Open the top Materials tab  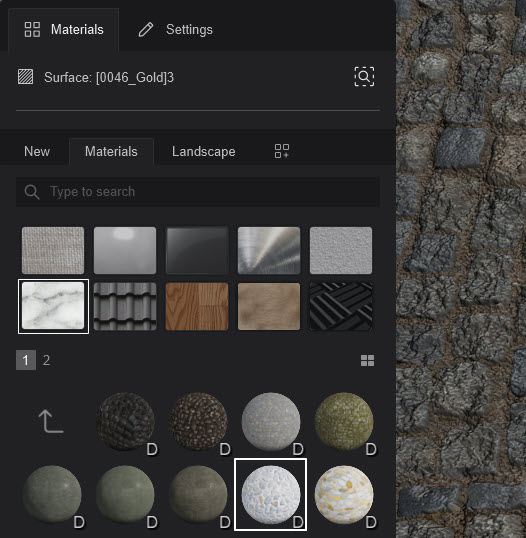64,30
